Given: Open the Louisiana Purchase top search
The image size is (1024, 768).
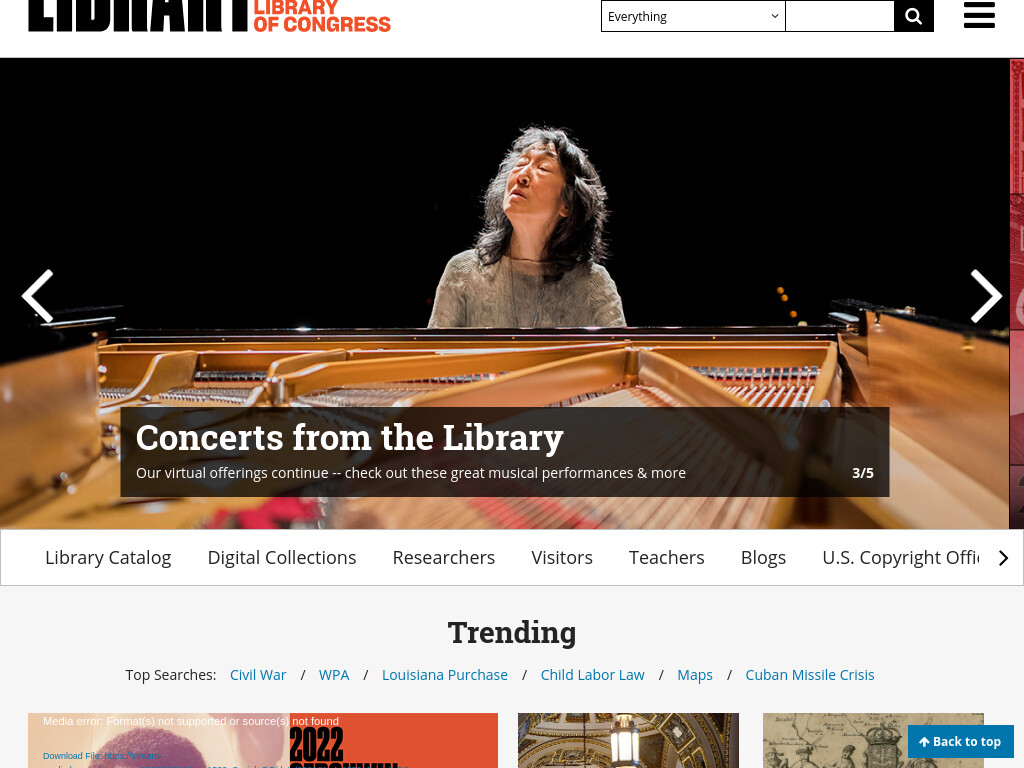Looking at the screenshot, I should [445, 675].
